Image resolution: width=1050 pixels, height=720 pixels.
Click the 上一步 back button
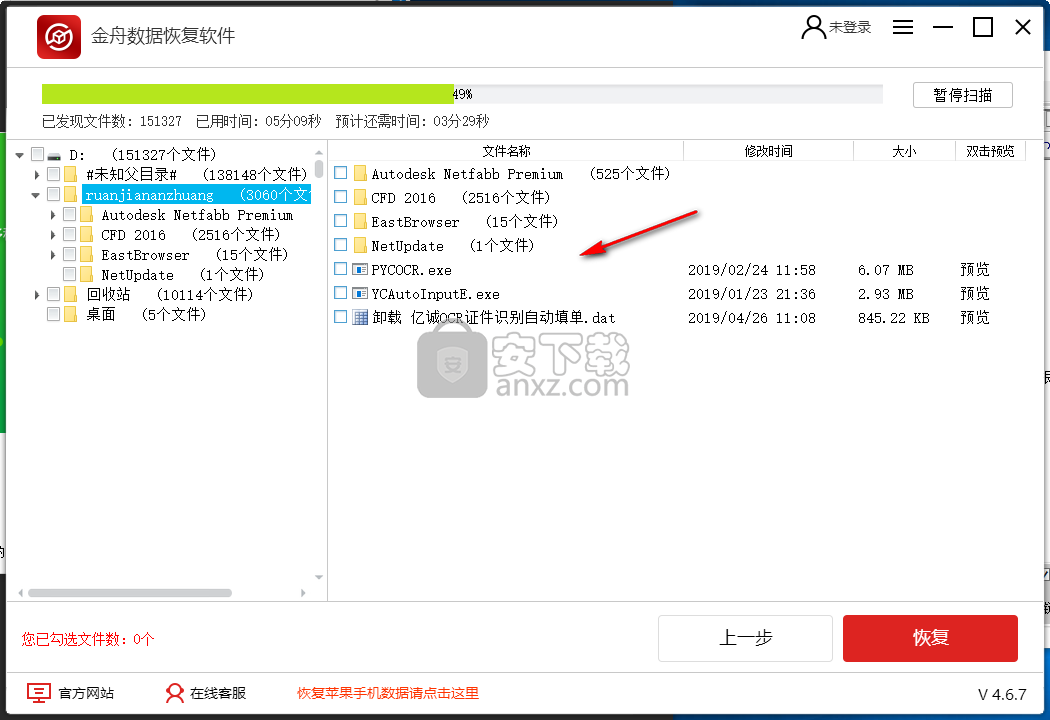745,638
